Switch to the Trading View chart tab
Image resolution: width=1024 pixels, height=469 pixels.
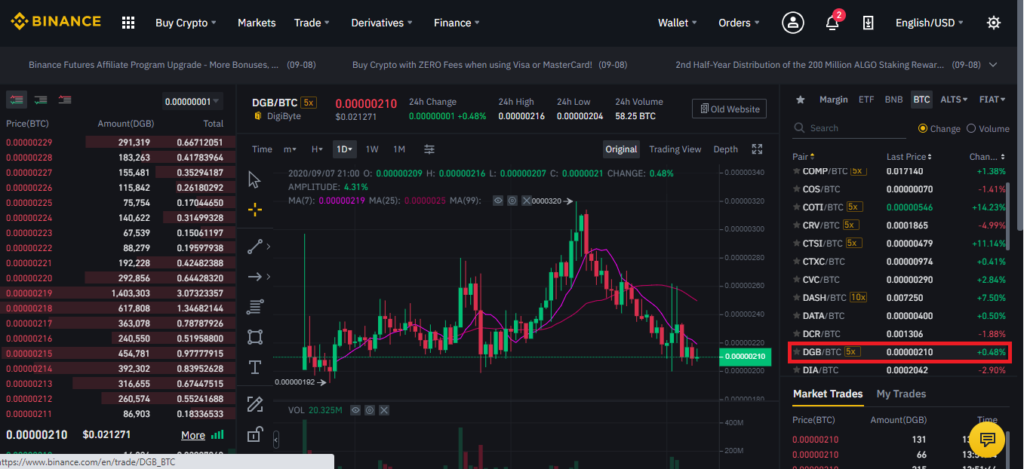(675, 149)
